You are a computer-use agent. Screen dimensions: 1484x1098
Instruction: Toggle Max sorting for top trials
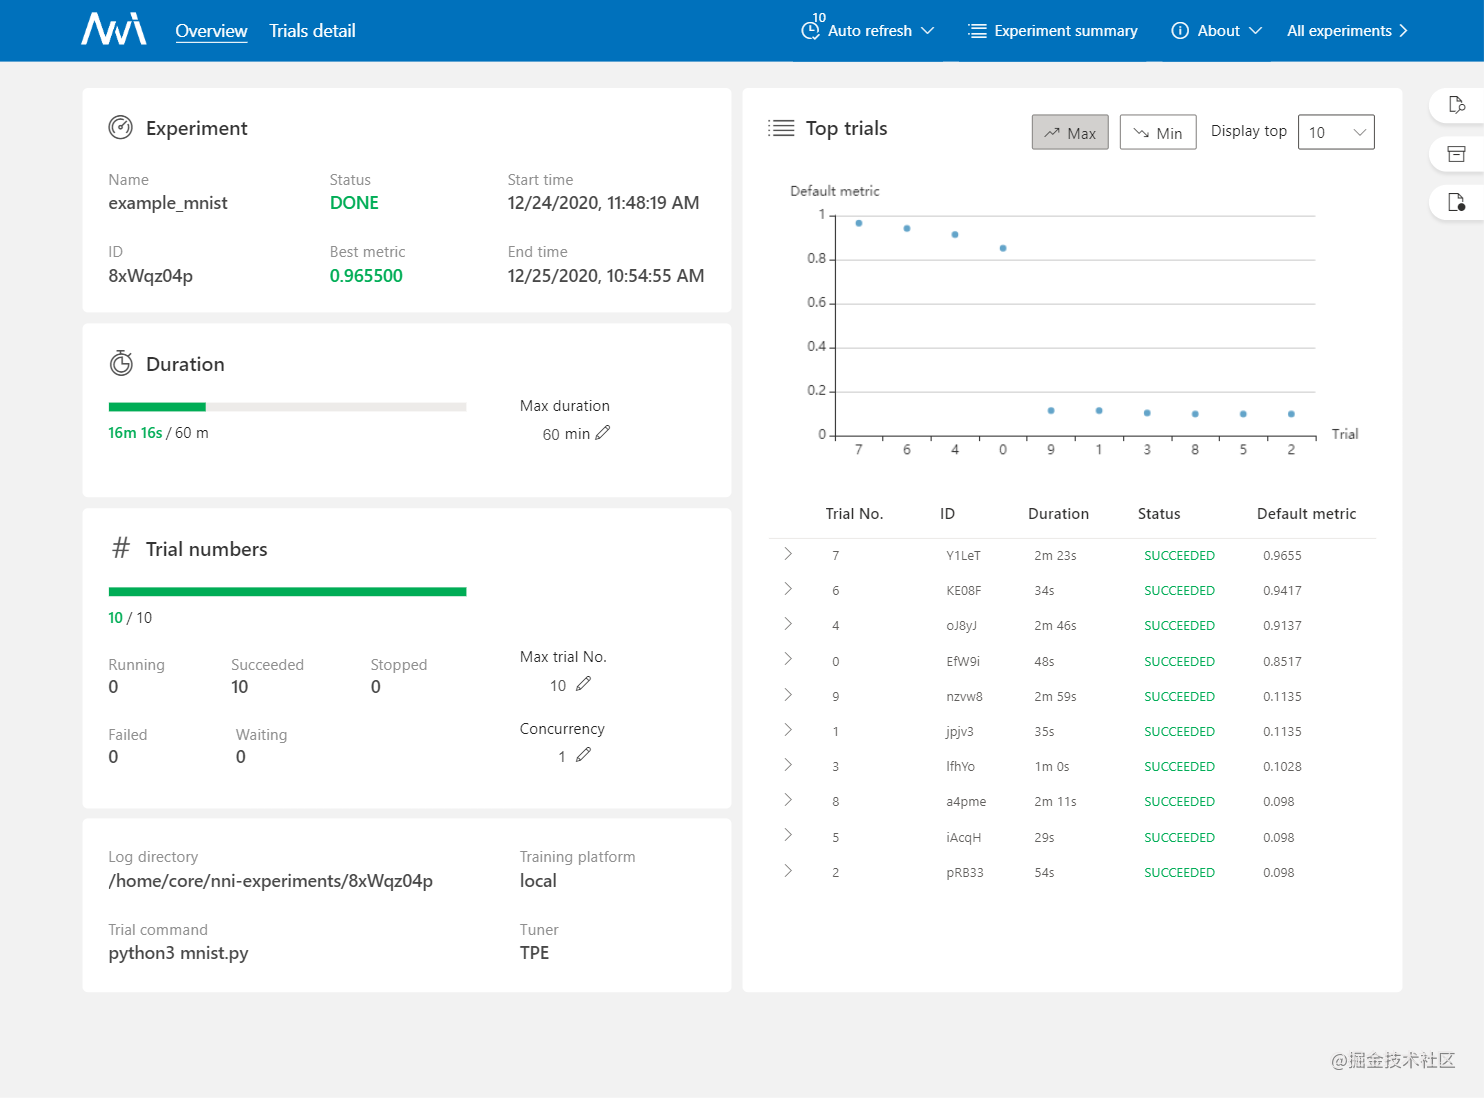pos(1070,132)
